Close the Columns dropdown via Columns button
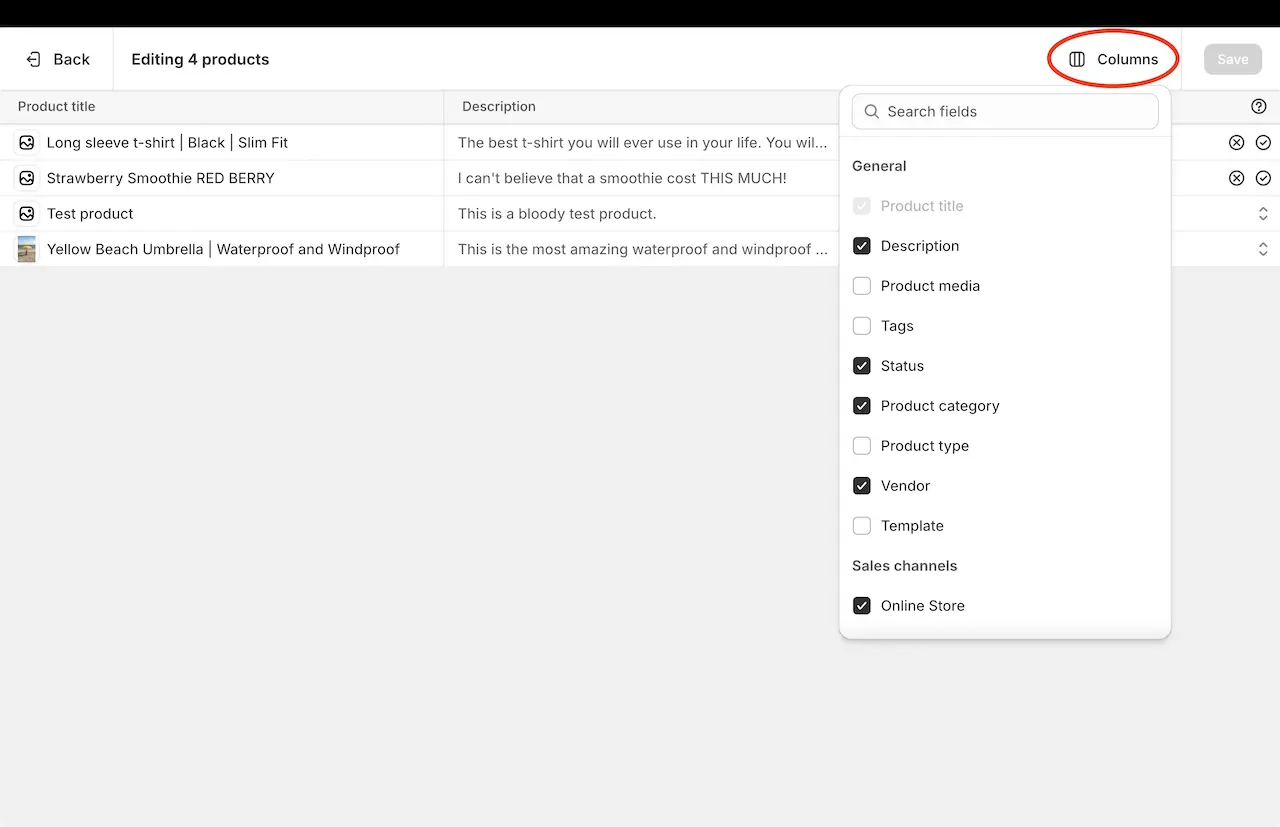Viewport: 1280px width, 827px height. click(1113, 59)
